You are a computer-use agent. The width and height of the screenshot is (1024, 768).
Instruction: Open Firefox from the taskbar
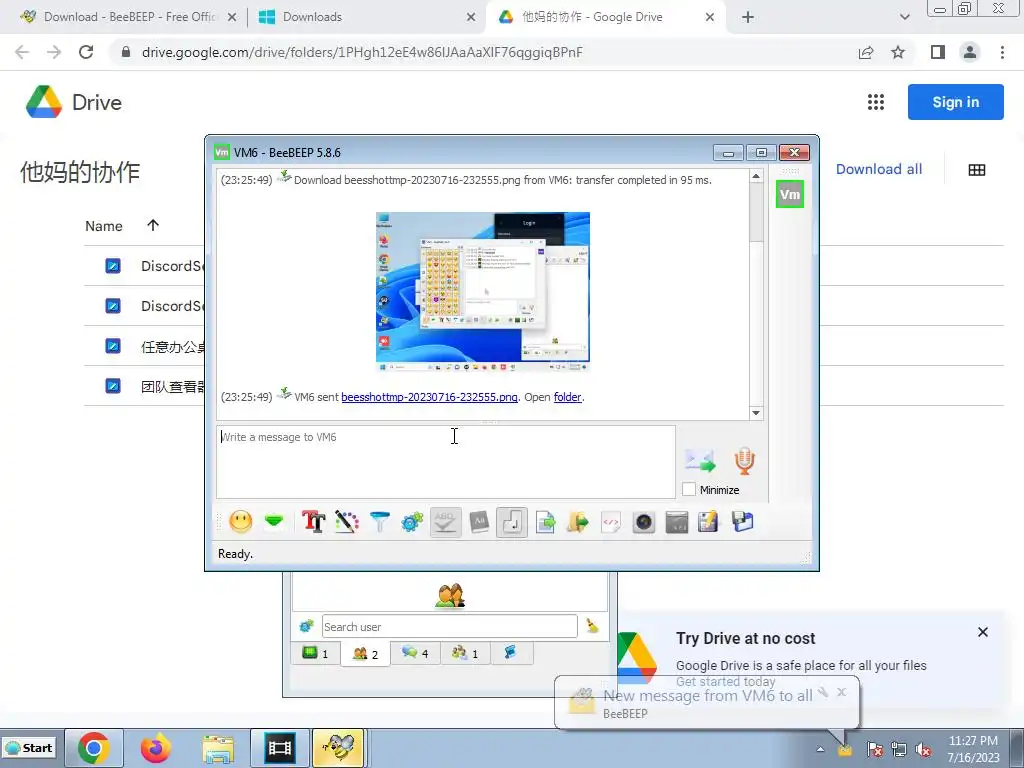[x=155, y=748]
